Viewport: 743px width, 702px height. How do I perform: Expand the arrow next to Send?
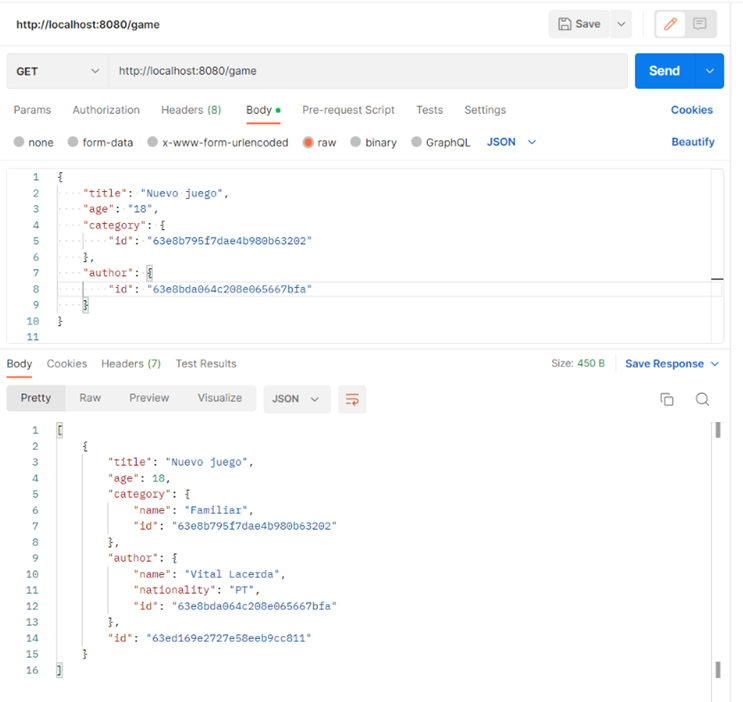click(x=711, y=71)
